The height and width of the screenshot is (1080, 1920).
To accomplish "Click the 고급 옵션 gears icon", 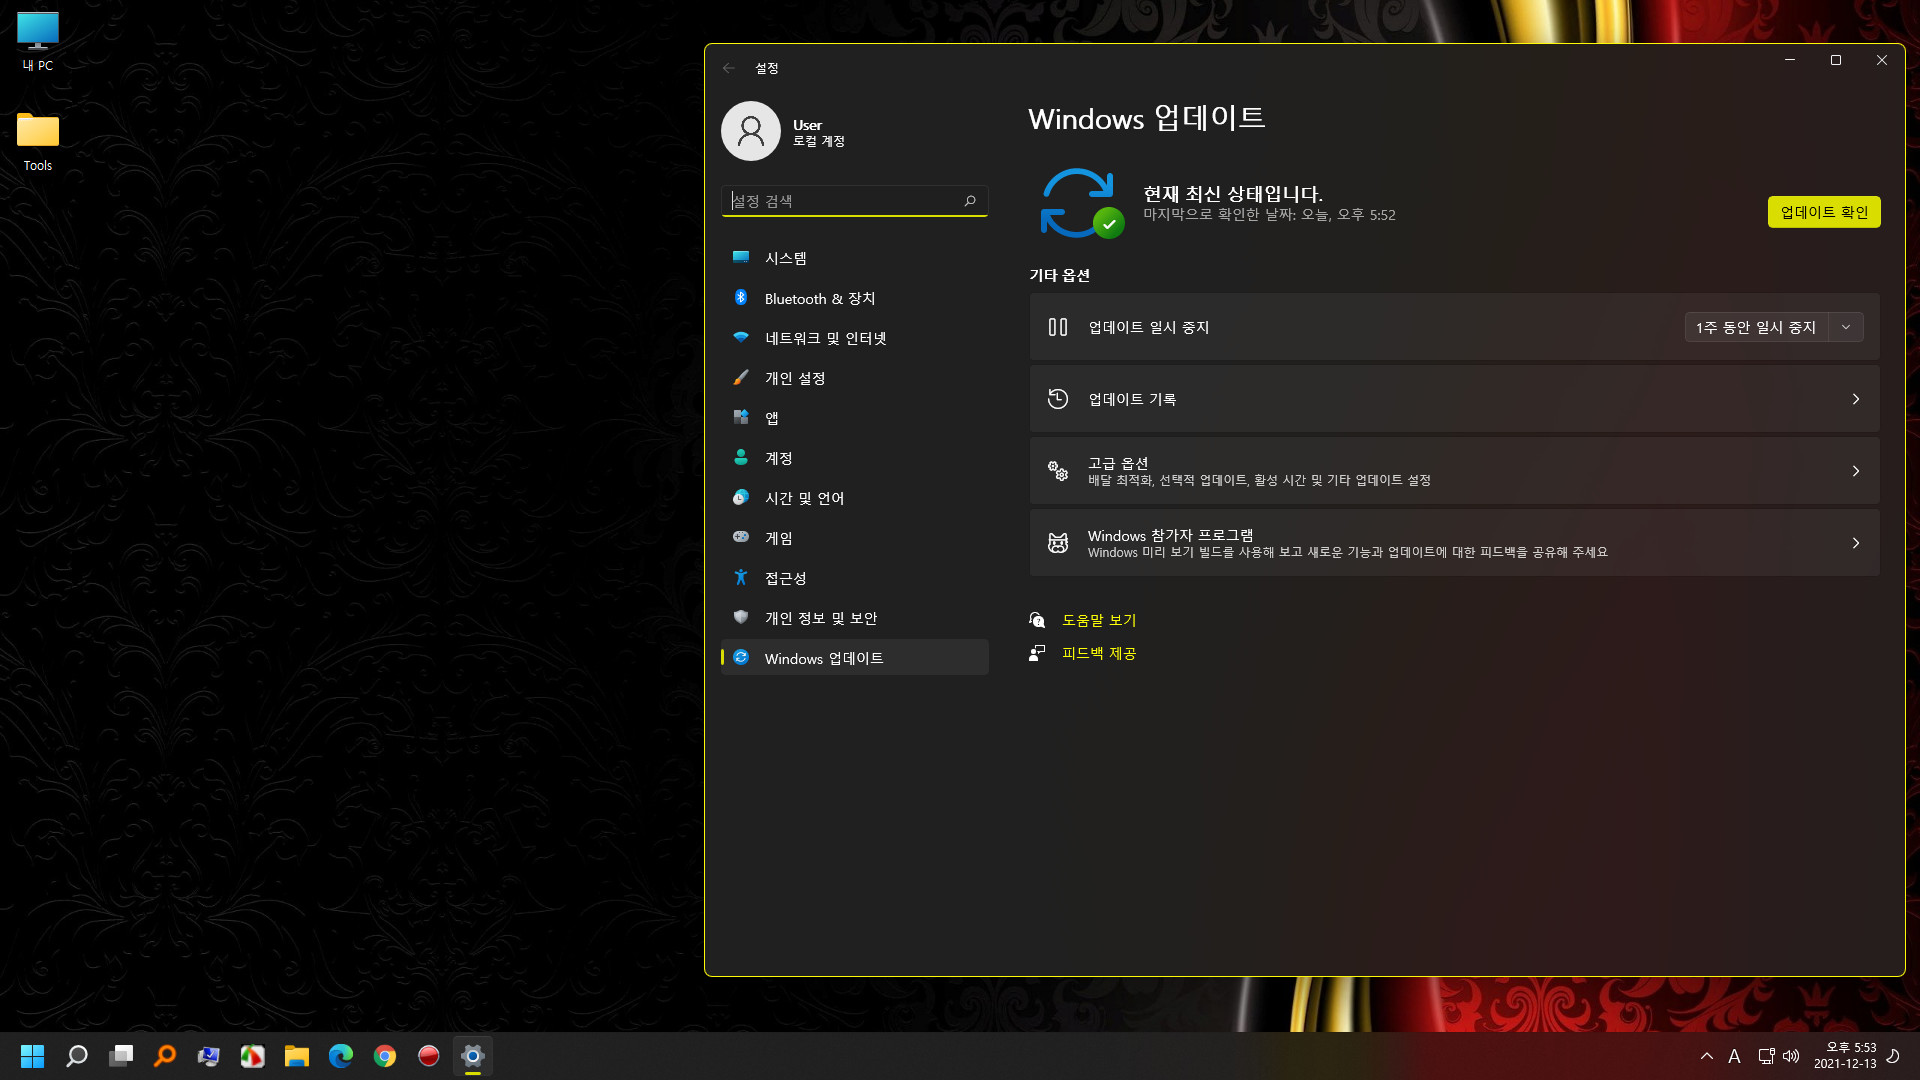I will pos(1058,471).
